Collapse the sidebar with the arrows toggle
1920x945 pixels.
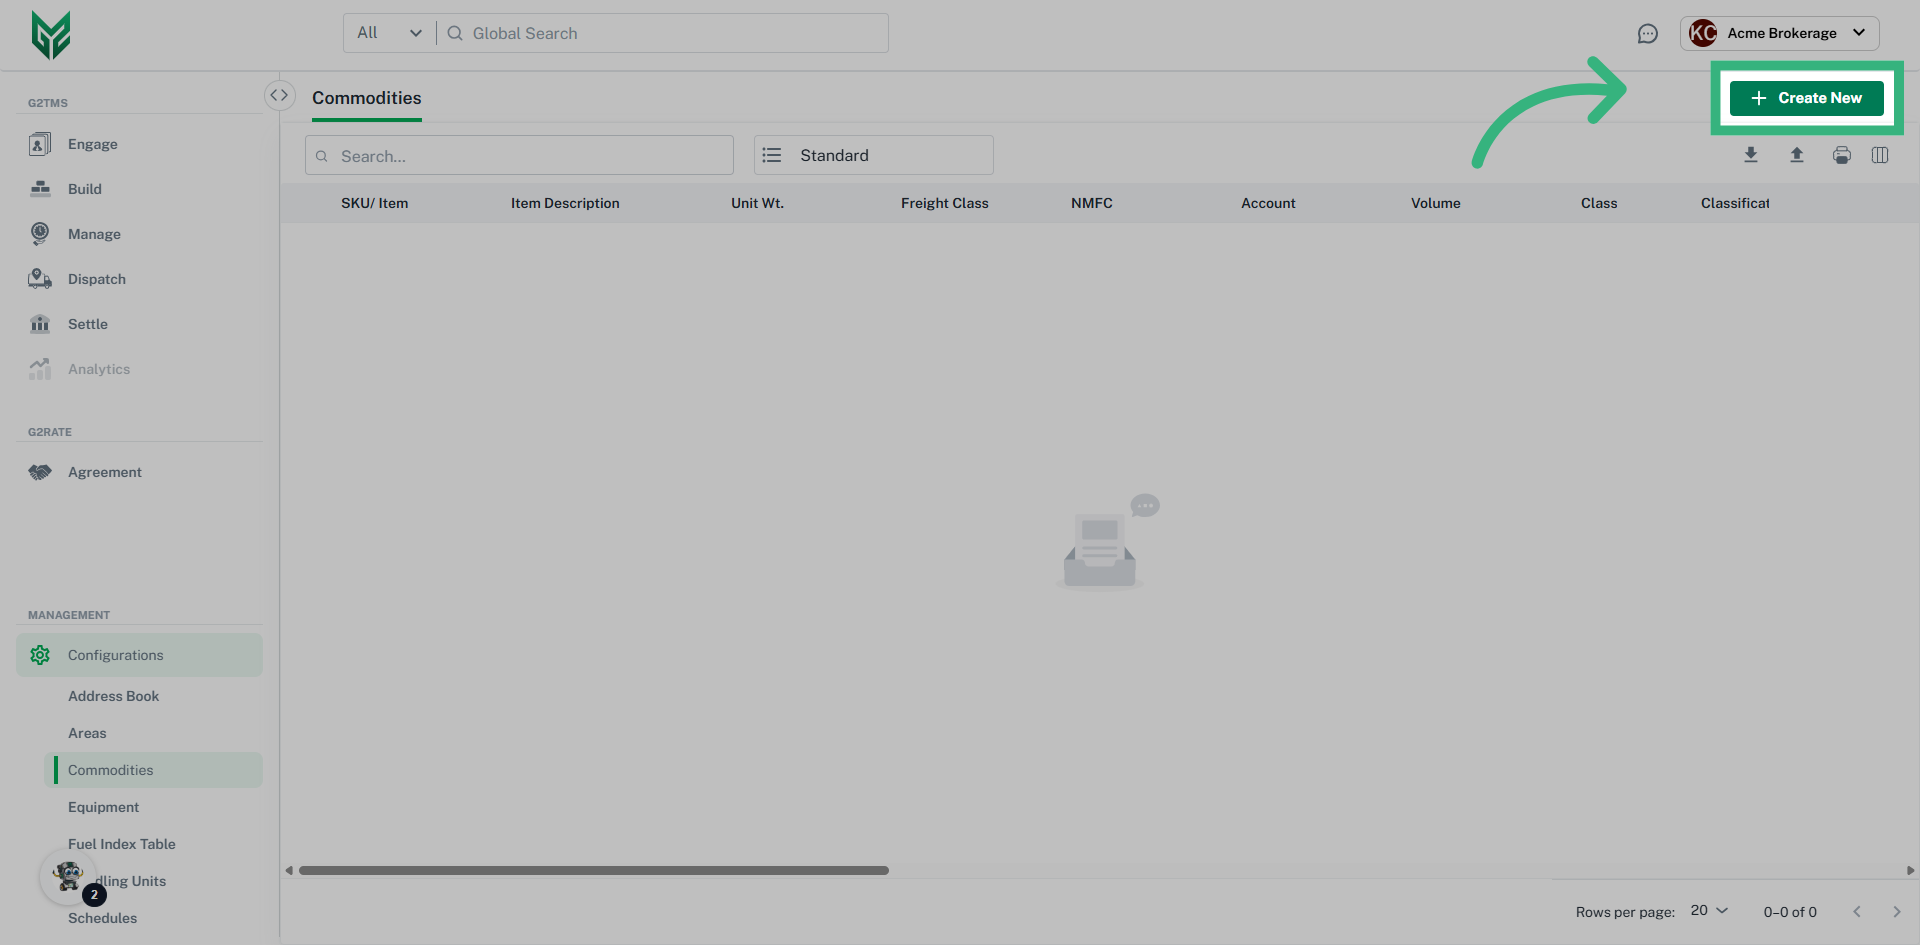279,95
